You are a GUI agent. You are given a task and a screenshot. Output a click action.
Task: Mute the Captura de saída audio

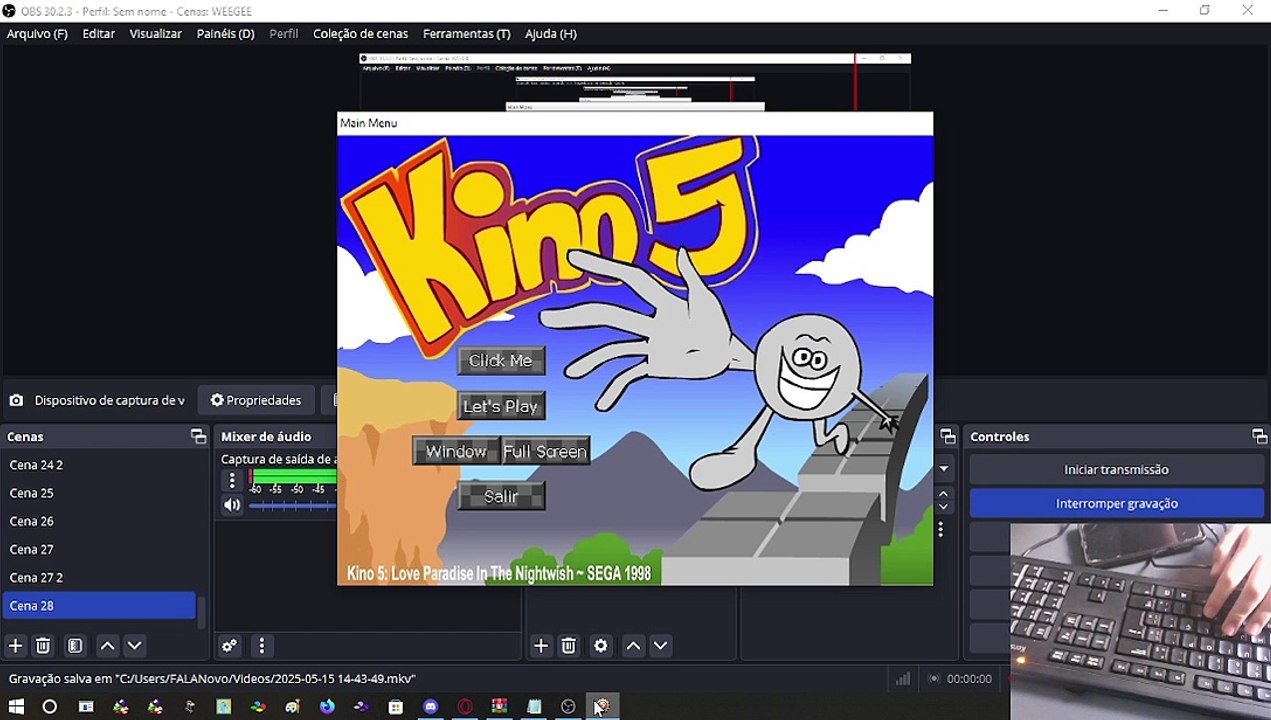point(232,505)
